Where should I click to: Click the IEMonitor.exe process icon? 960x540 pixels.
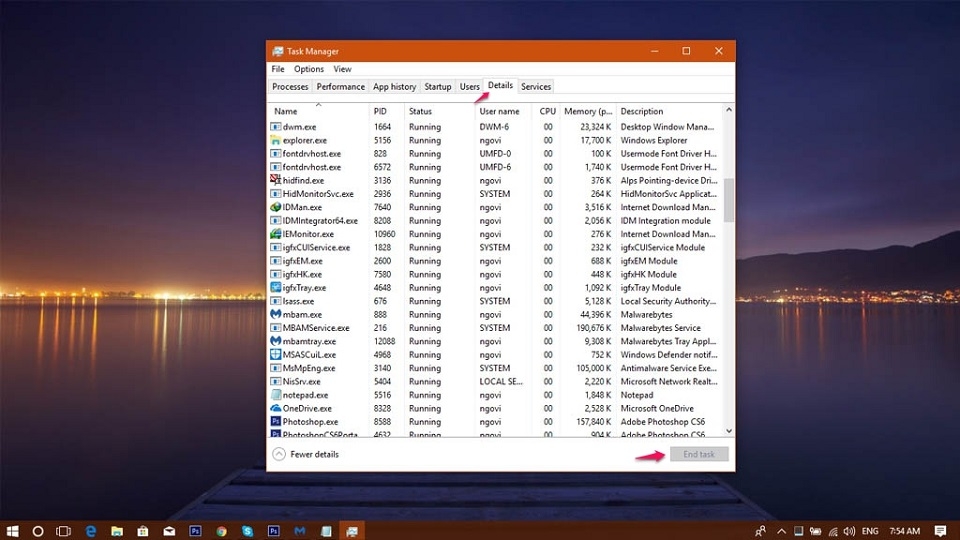coord(276,234)
